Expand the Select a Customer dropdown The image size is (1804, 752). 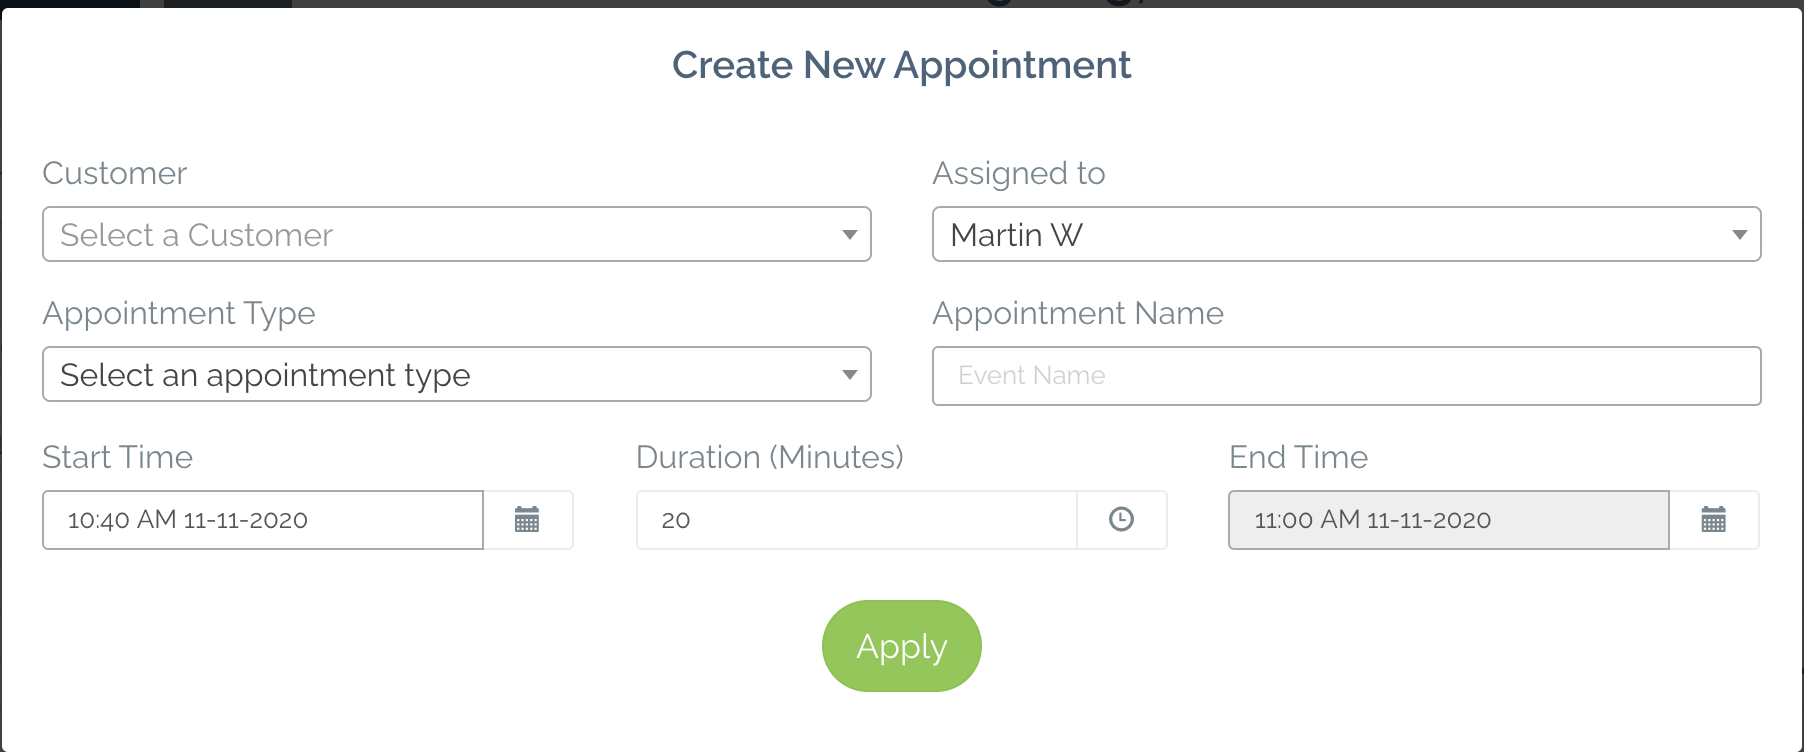[x=457, y=234]
